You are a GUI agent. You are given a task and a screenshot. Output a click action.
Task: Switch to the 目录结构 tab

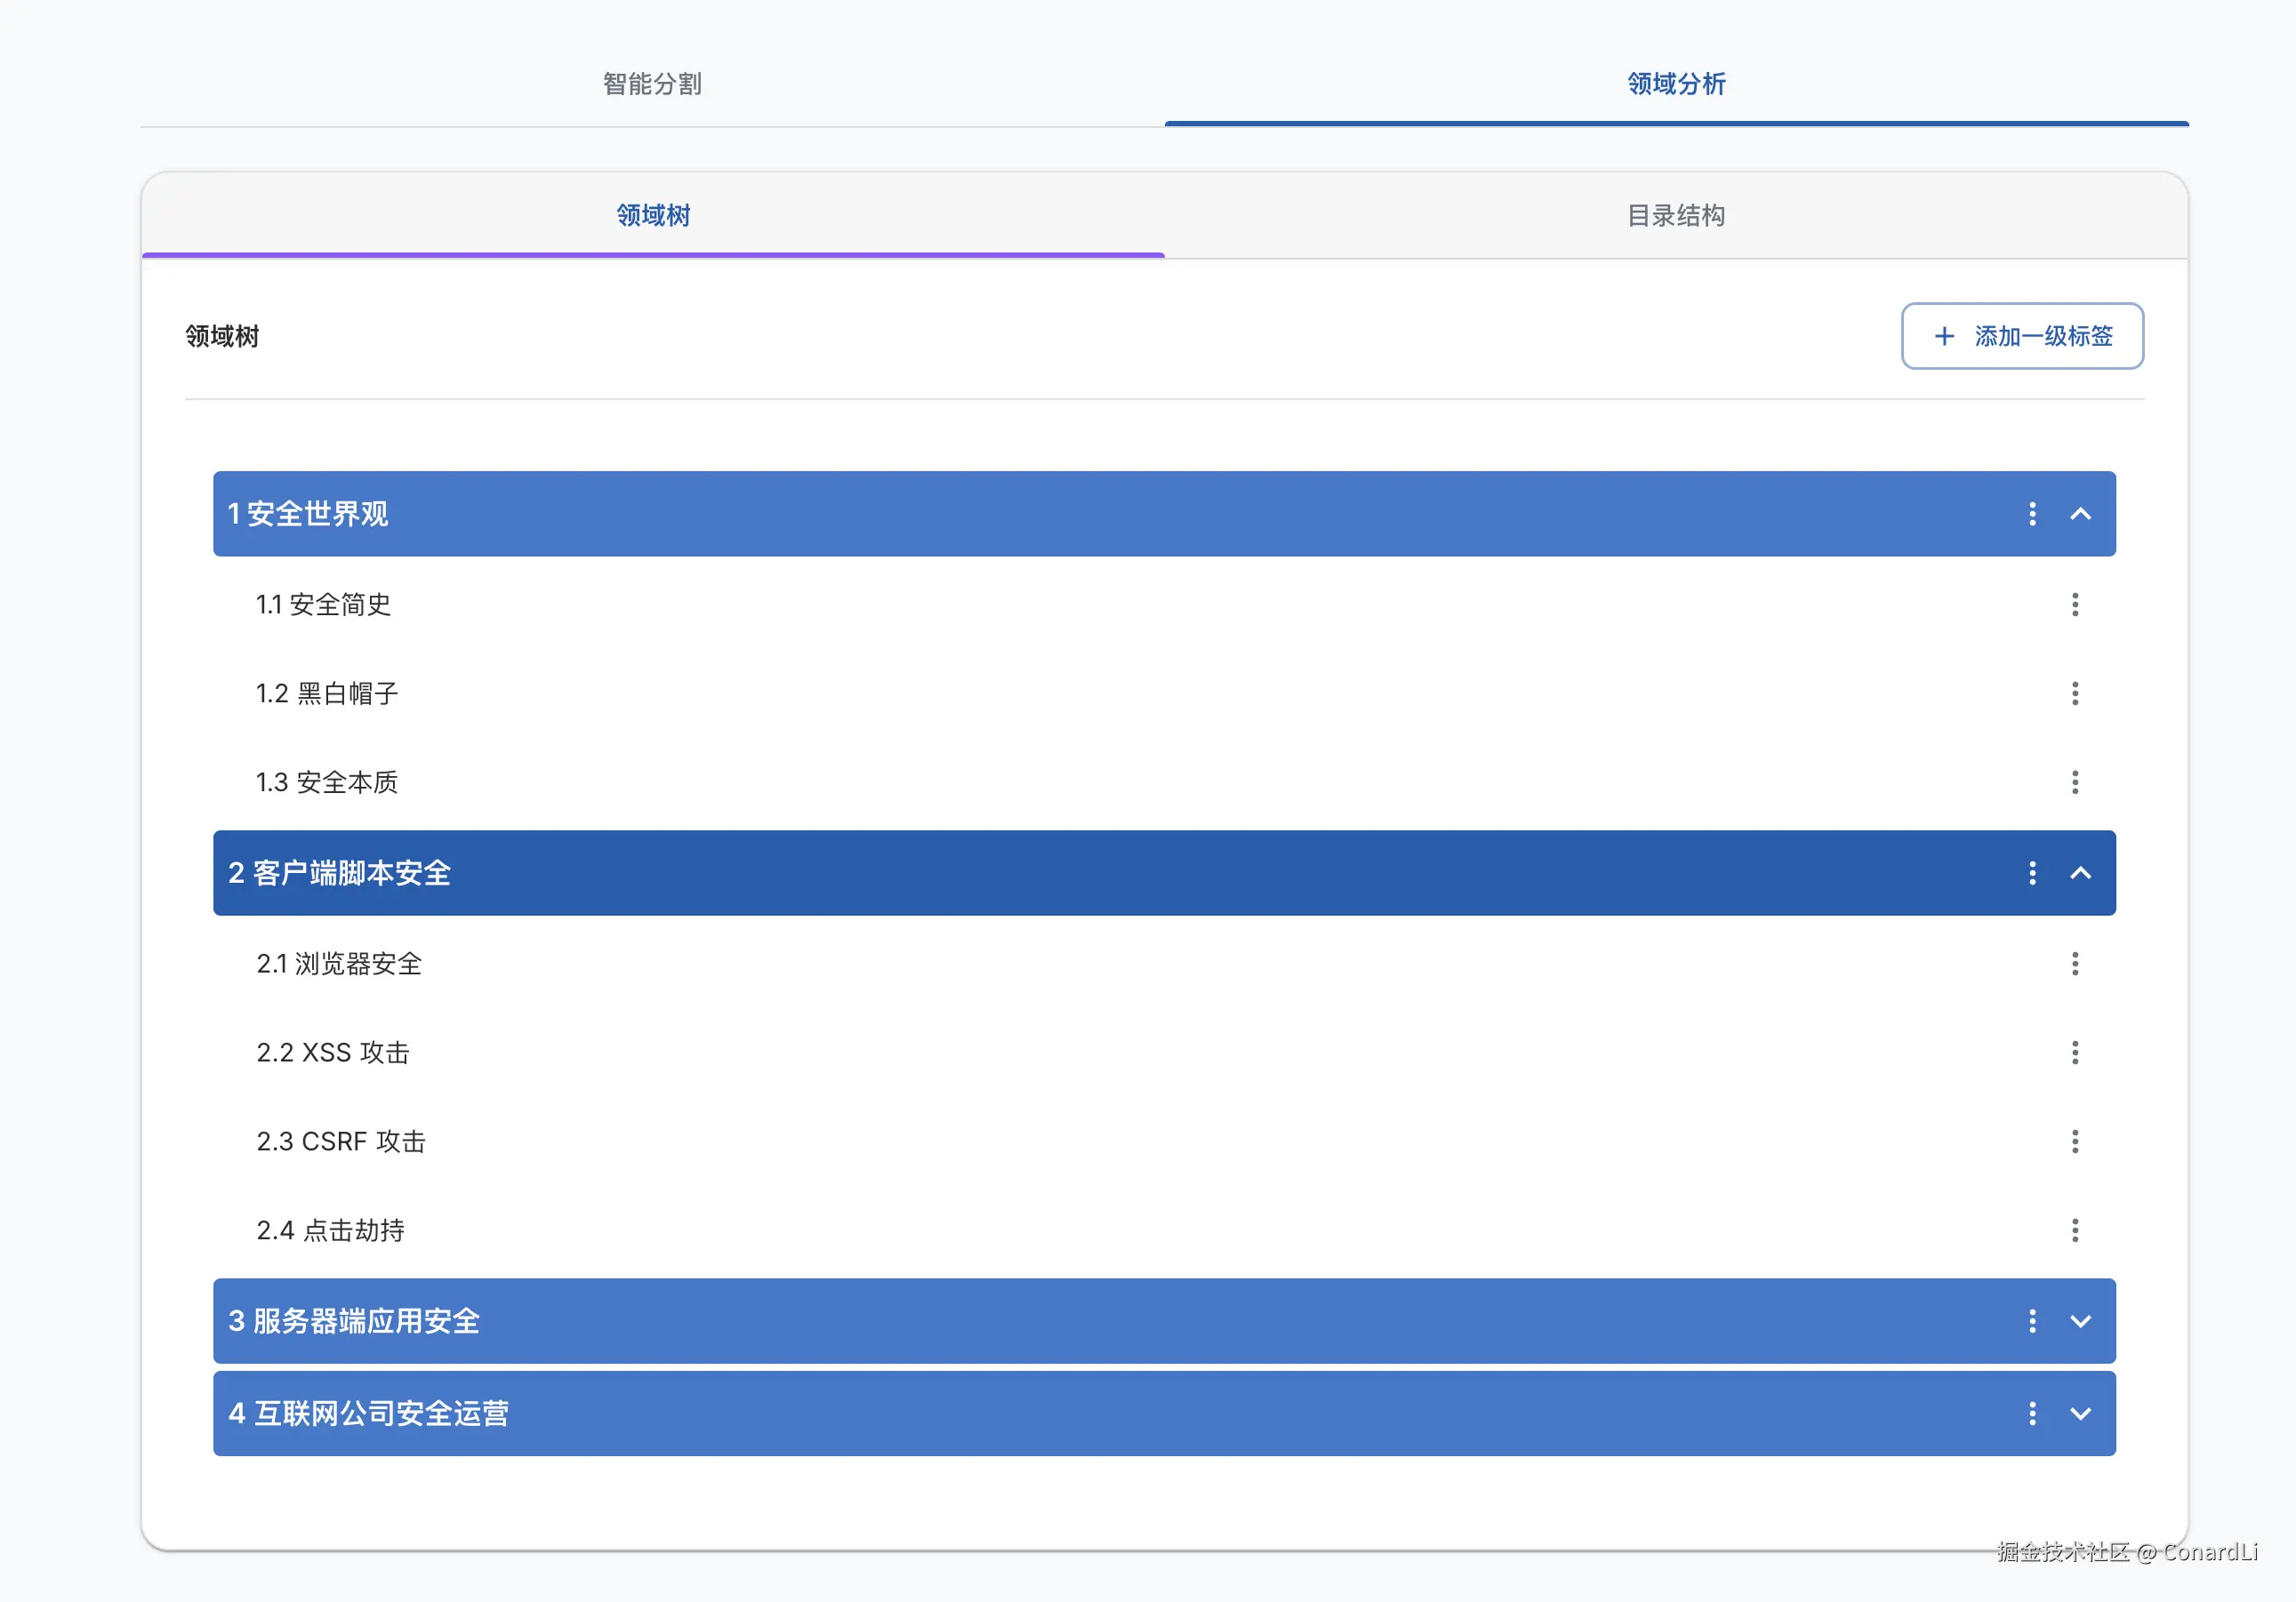tap(1675, 215)
